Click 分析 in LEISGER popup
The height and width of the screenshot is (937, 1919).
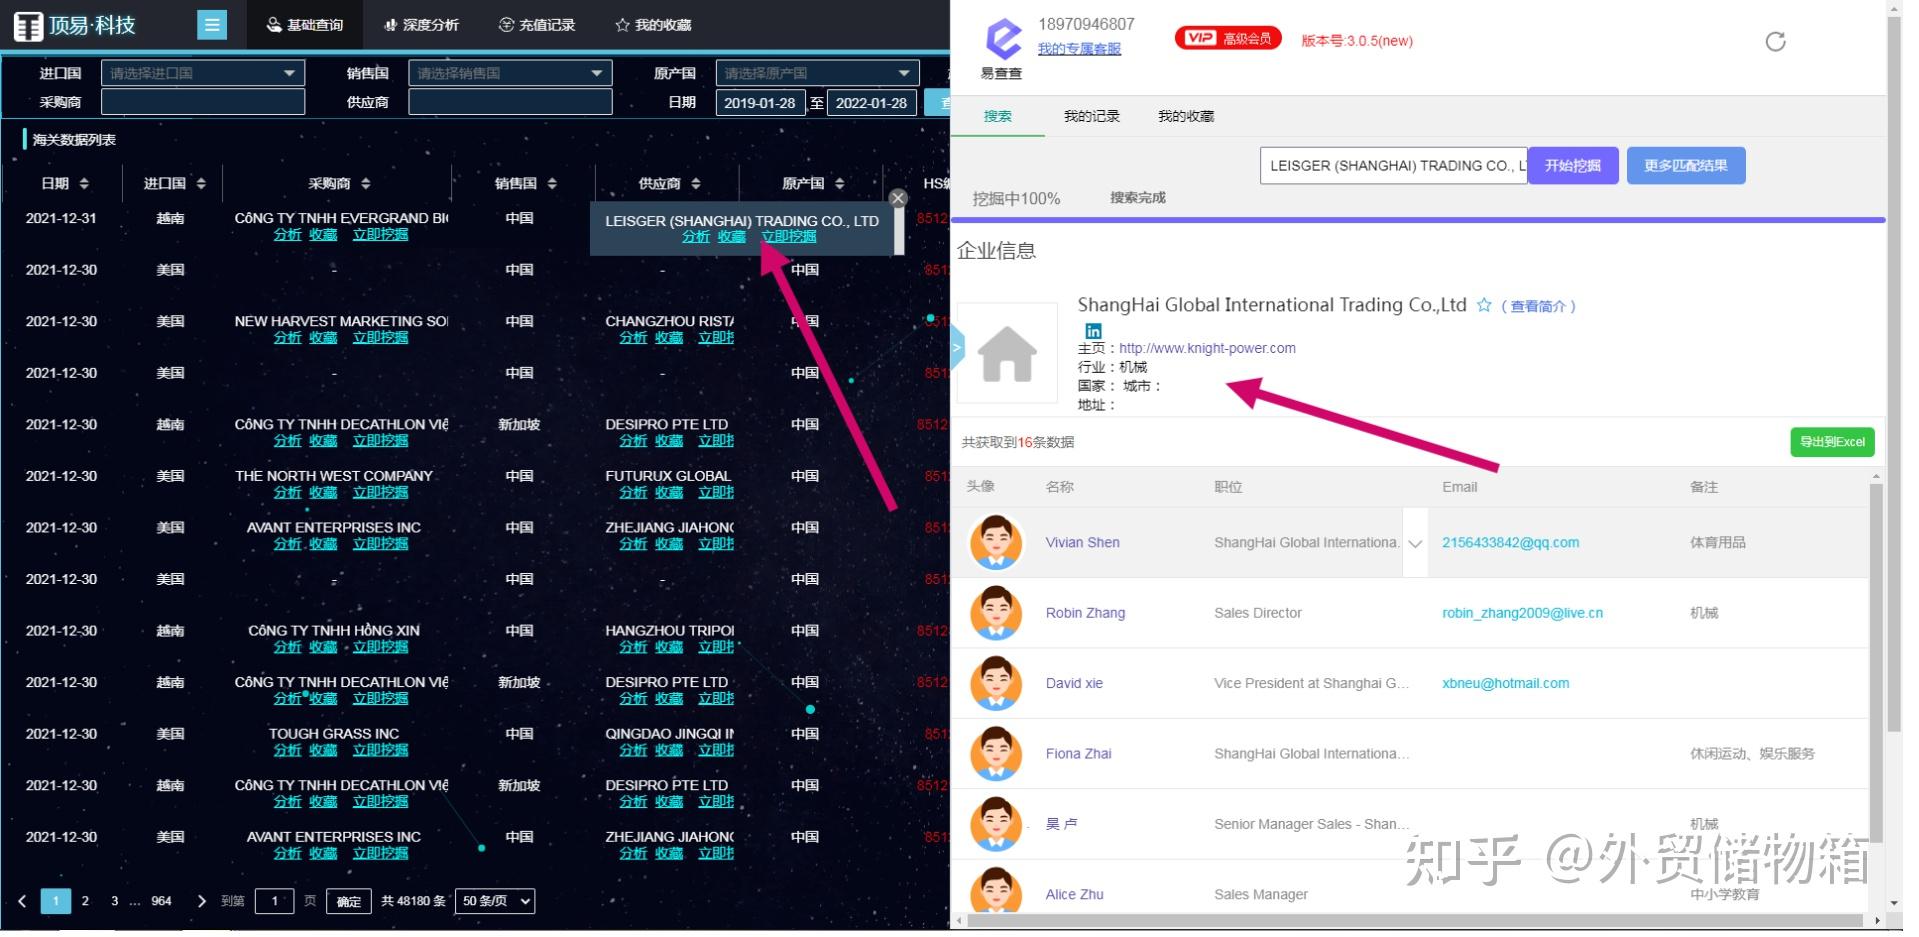[696, 237]
